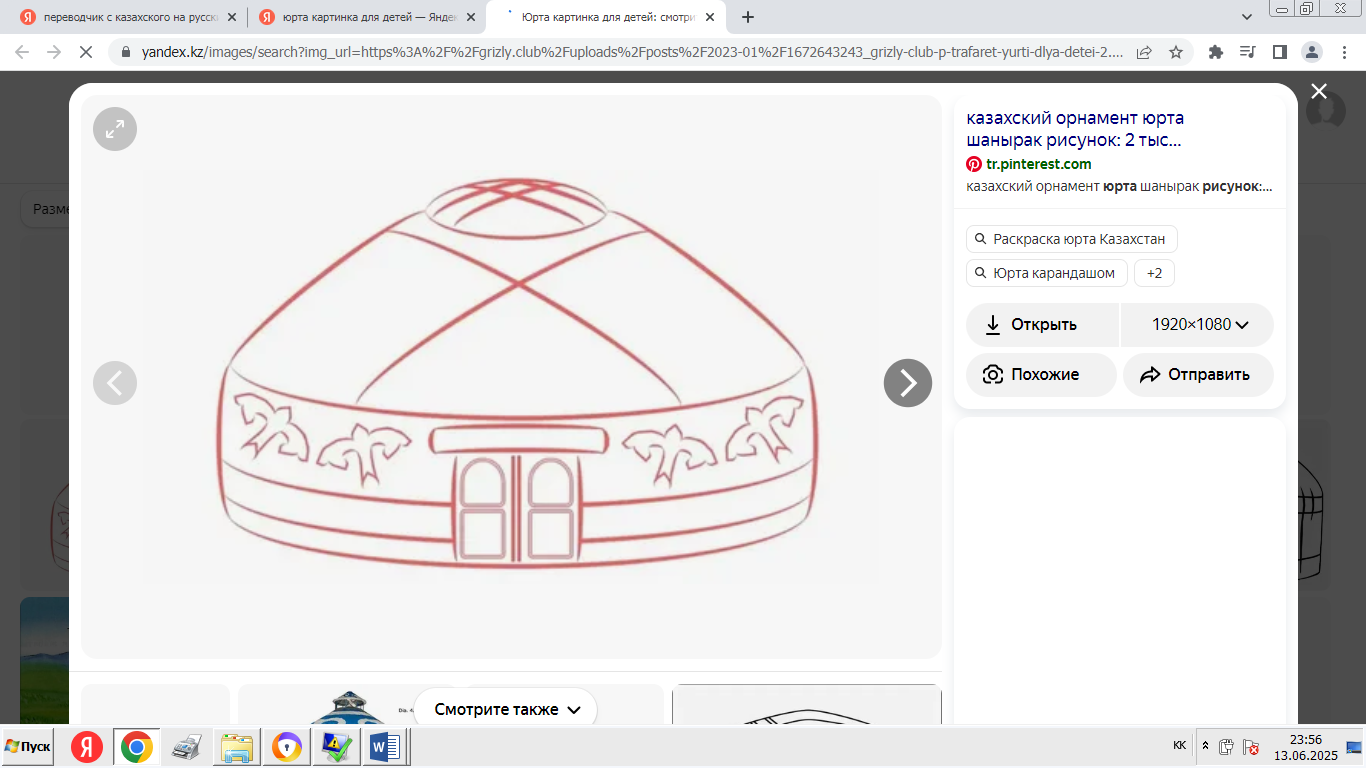Click the Открыть download button
The image size is (1366, 768).
[1043, 325]
